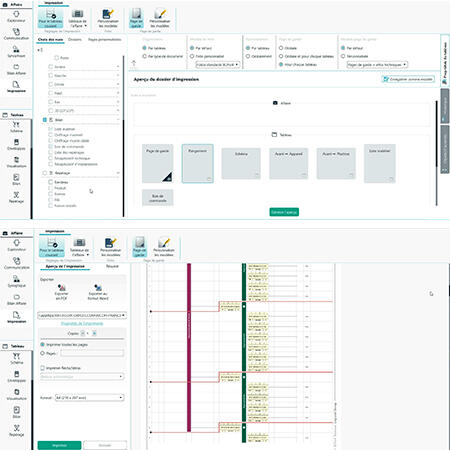Viewport: 450px width, 450px height.
Task: Open Bilan Affaire in the top window sidebar
Action: point(16,69)
